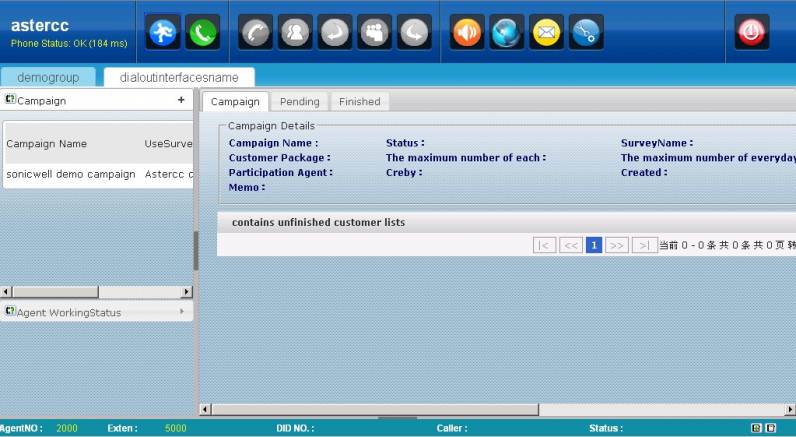
Task: Switch to the Finished tab
Action: click(359, 101)
